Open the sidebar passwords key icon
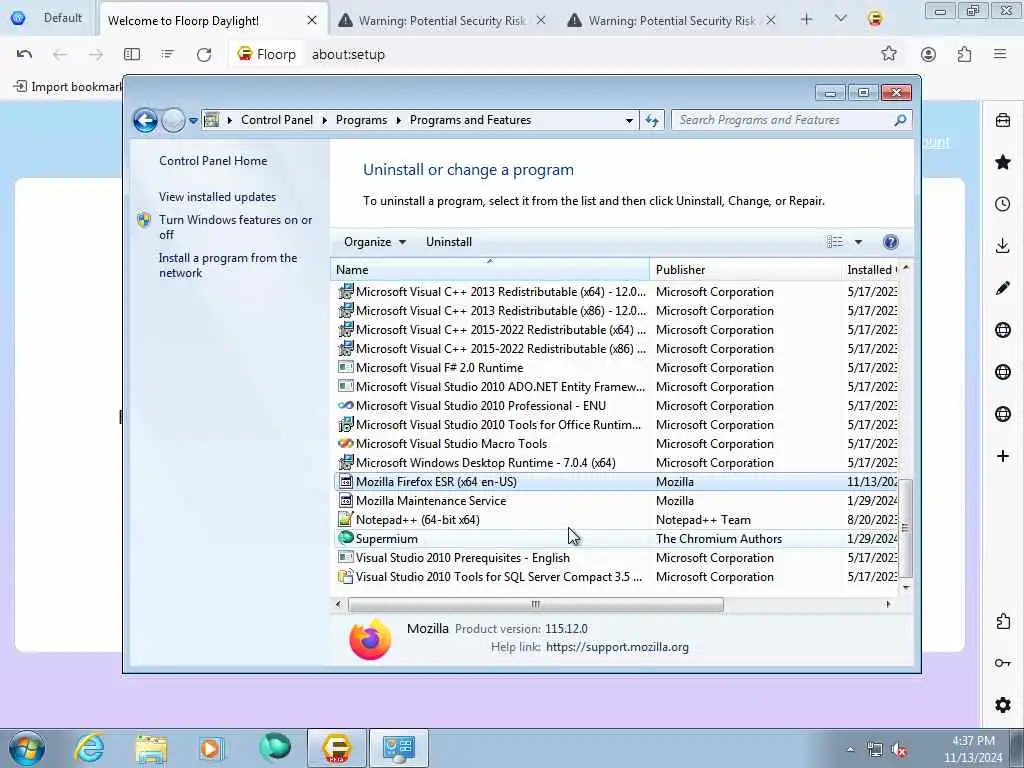 click(1003, 663)
